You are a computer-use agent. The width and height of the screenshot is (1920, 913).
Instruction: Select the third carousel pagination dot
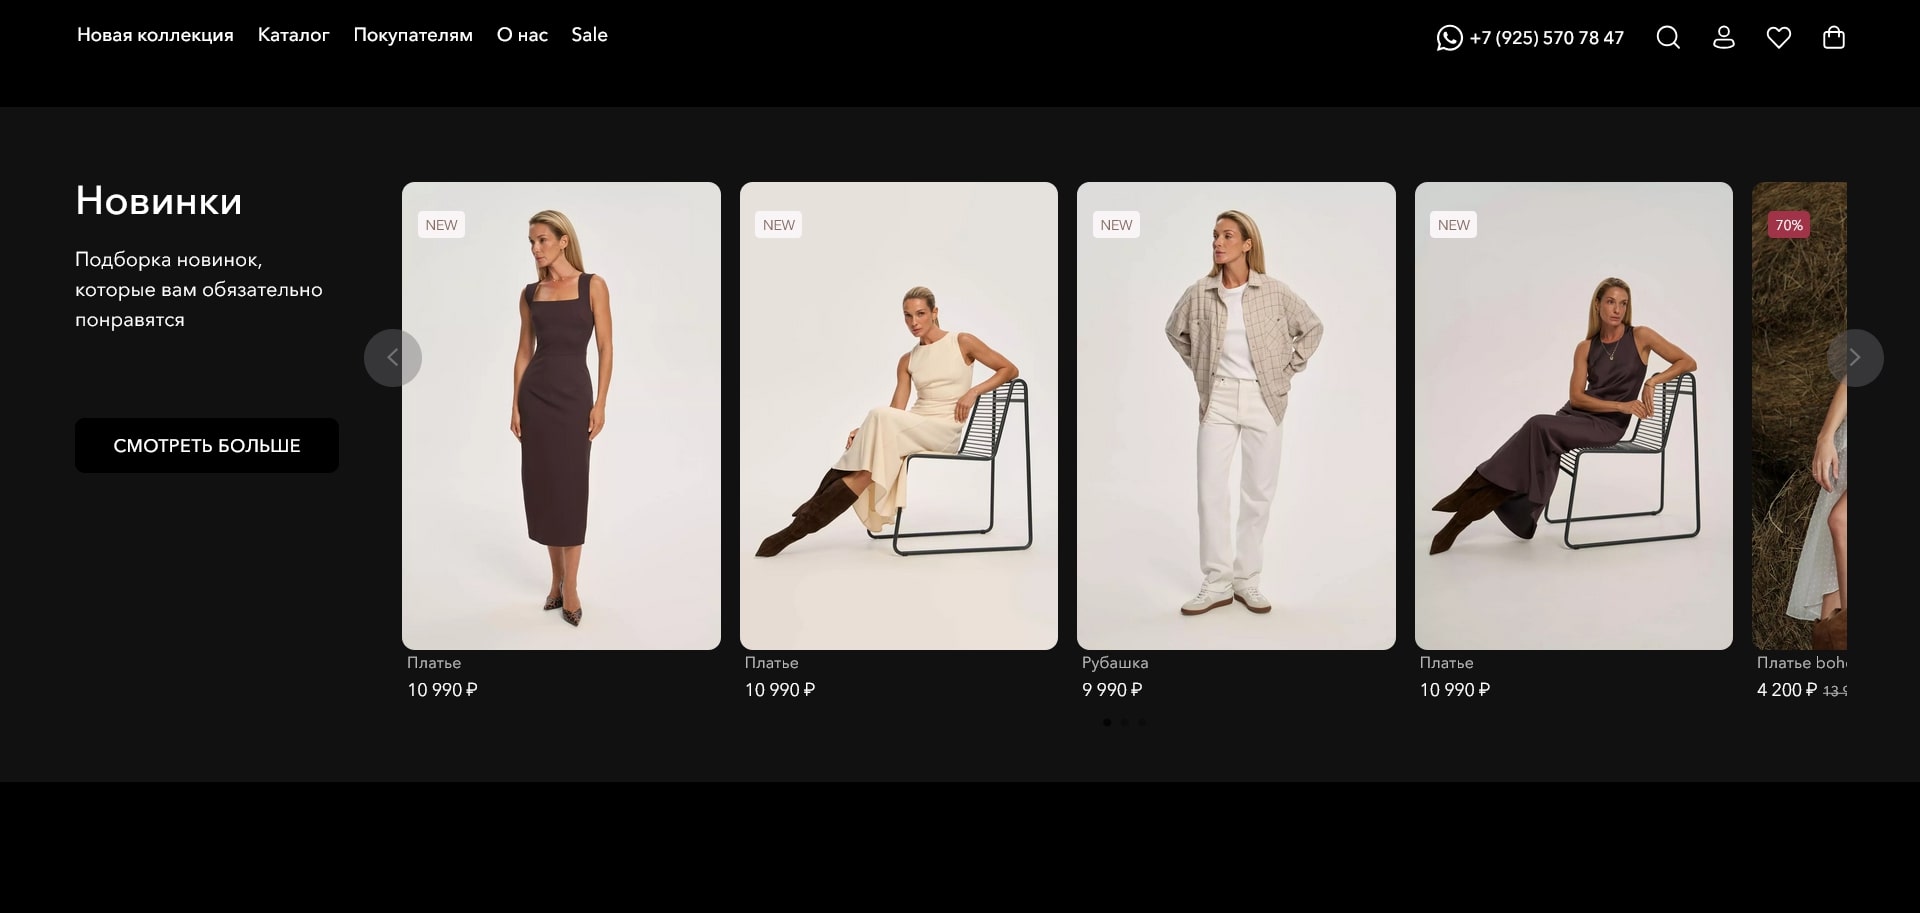tap(1142, 722)
